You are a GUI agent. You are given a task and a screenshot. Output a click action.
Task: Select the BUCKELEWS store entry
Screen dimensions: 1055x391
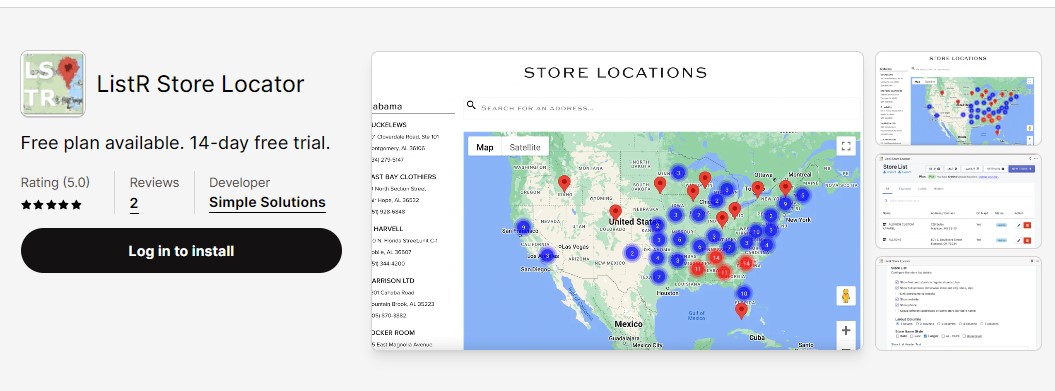[x=406, y=142]
